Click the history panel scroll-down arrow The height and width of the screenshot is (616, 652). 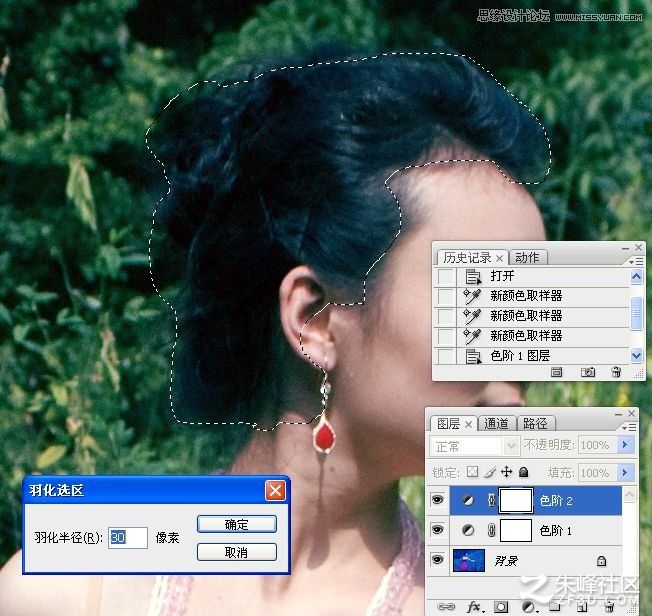(637, 356)
